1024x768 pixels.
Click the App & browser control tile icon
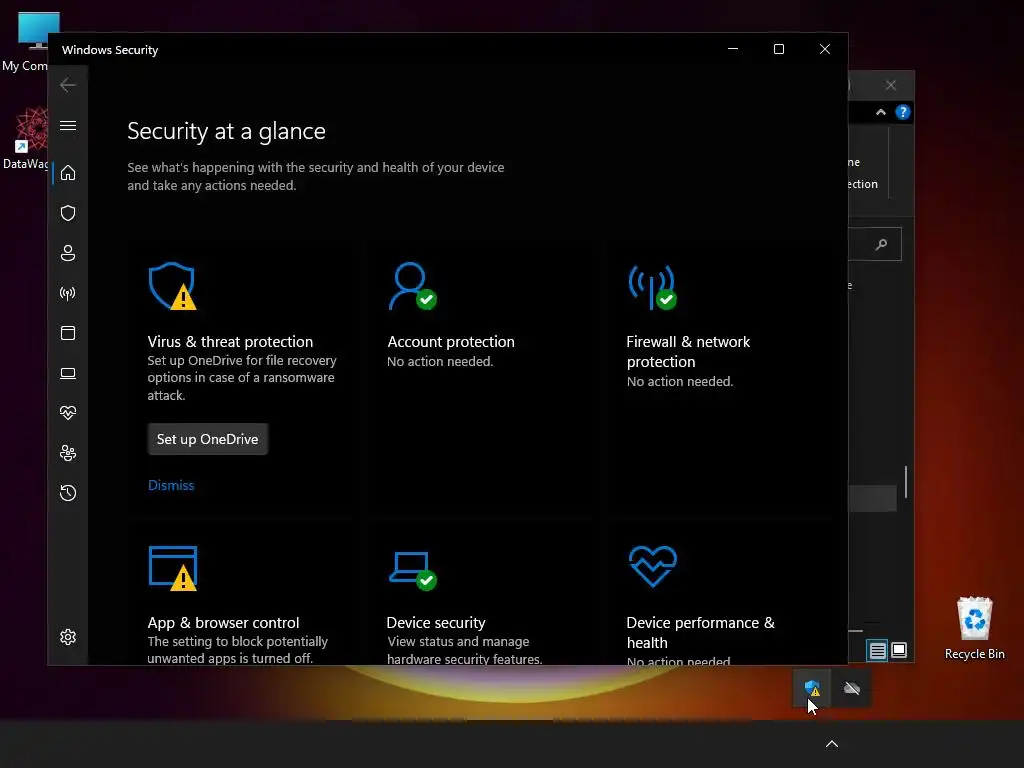(x=172, y=568)
